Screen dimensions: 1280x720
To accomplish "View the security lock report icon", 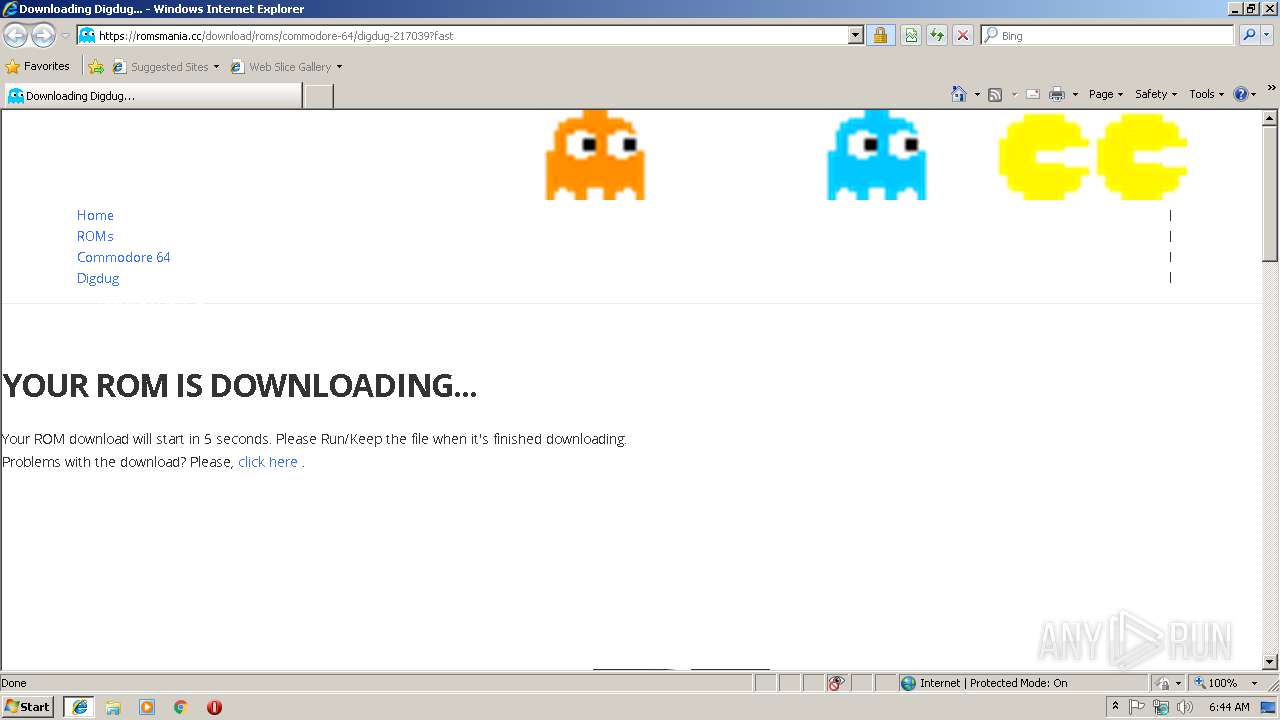I will pos(880,35).
